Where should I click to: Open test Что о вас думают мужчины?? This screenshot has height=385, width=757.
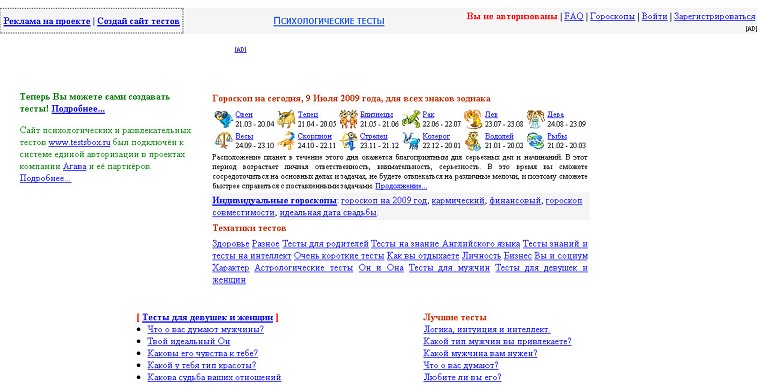206,329
